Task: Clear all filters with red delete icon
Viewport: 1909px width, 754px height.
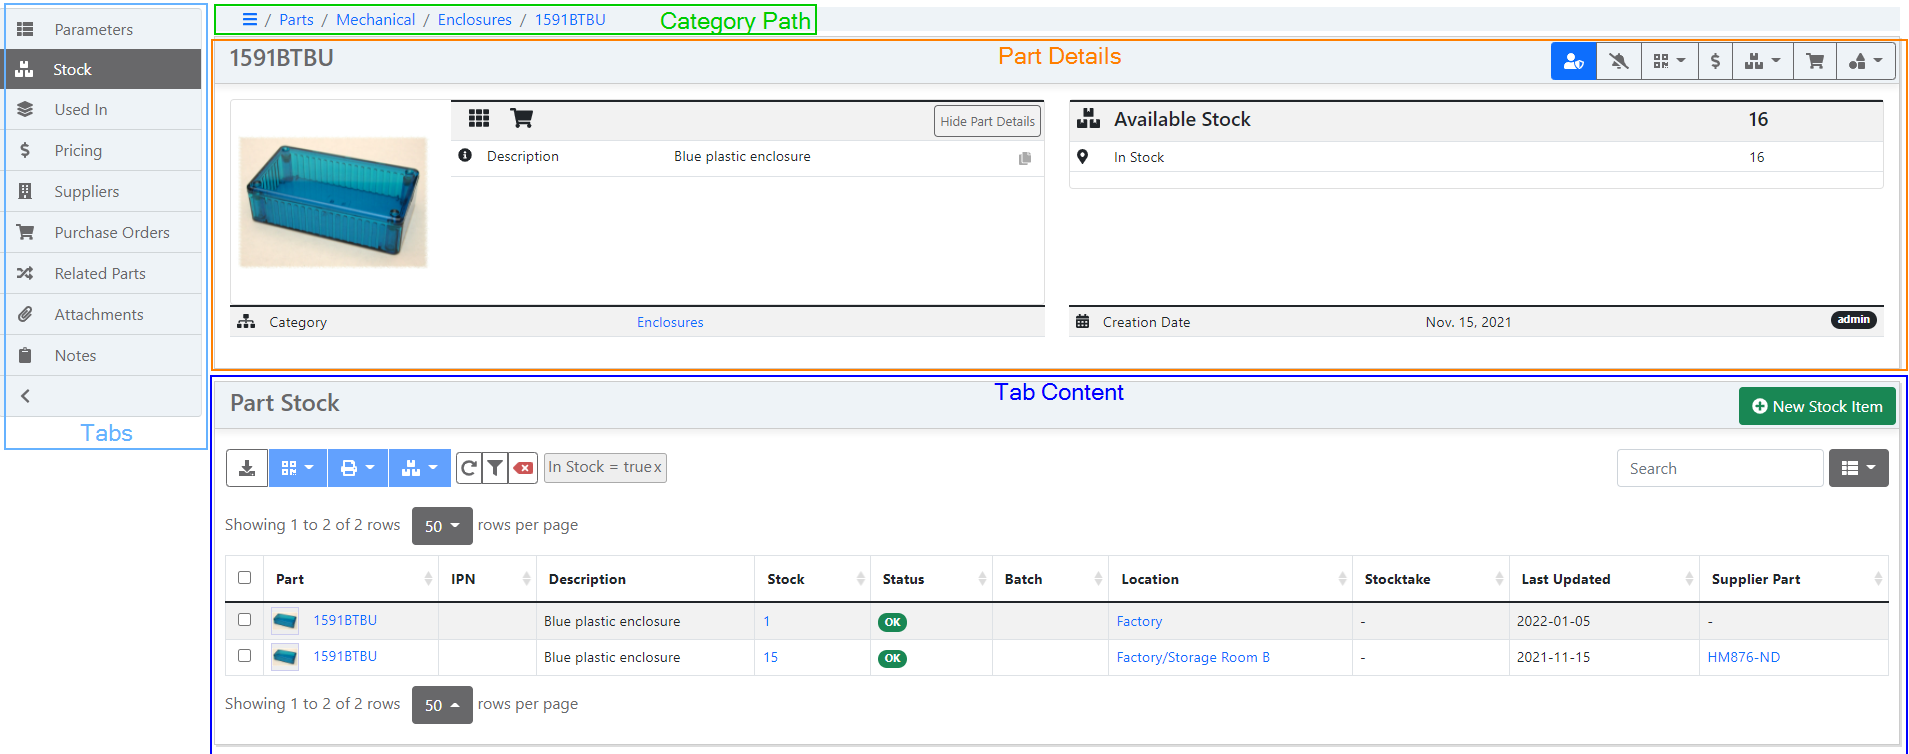Action: pos(523,468)
